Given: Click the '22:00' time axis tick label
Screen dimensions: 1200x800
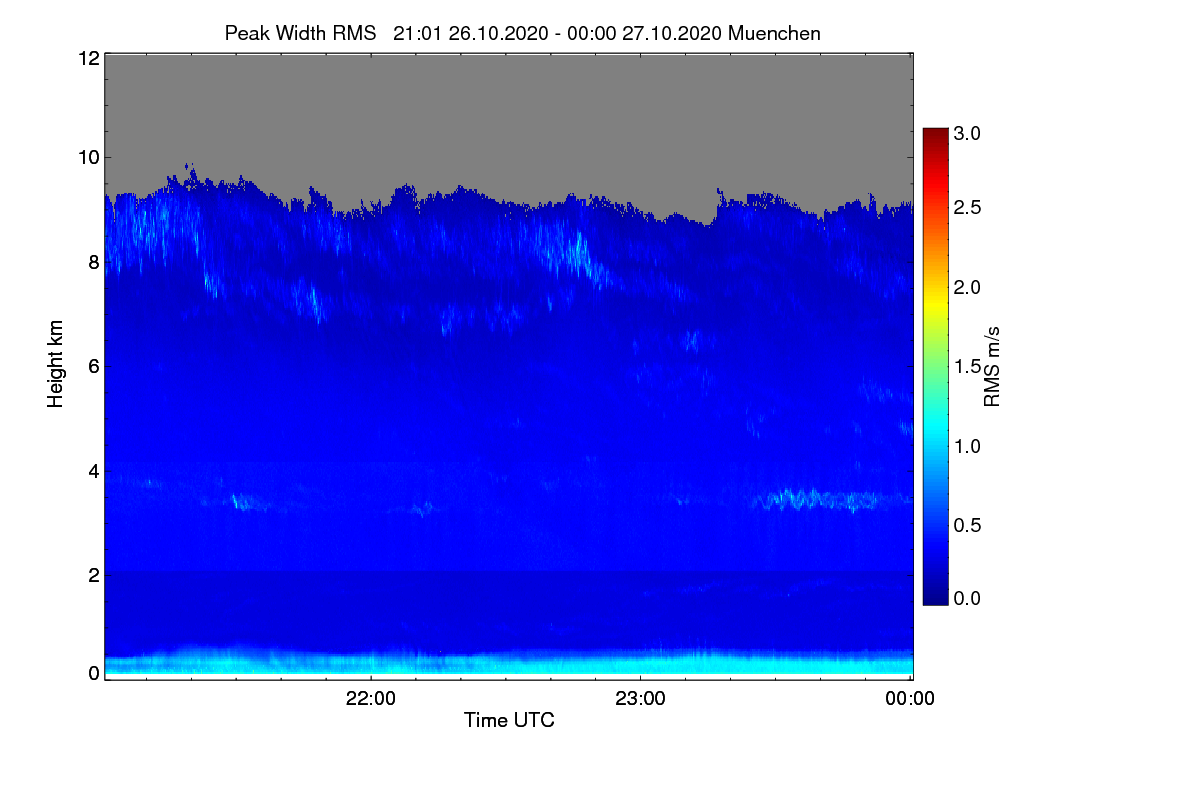Looking at the screenshot, I should point(370,699).
